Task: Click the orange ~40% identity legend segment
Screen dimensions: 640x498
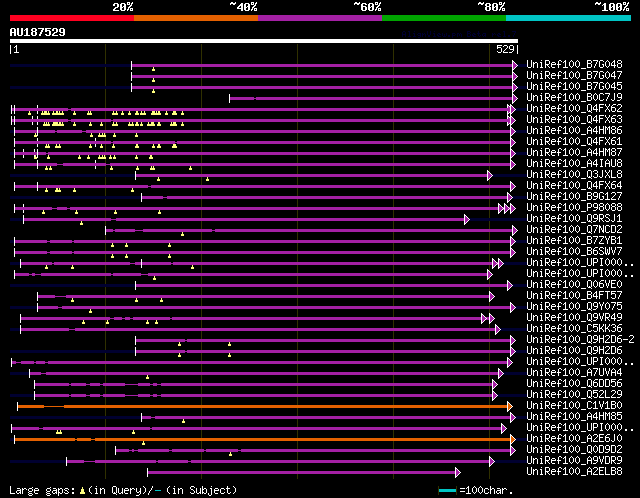Action: tap(196, 18)
